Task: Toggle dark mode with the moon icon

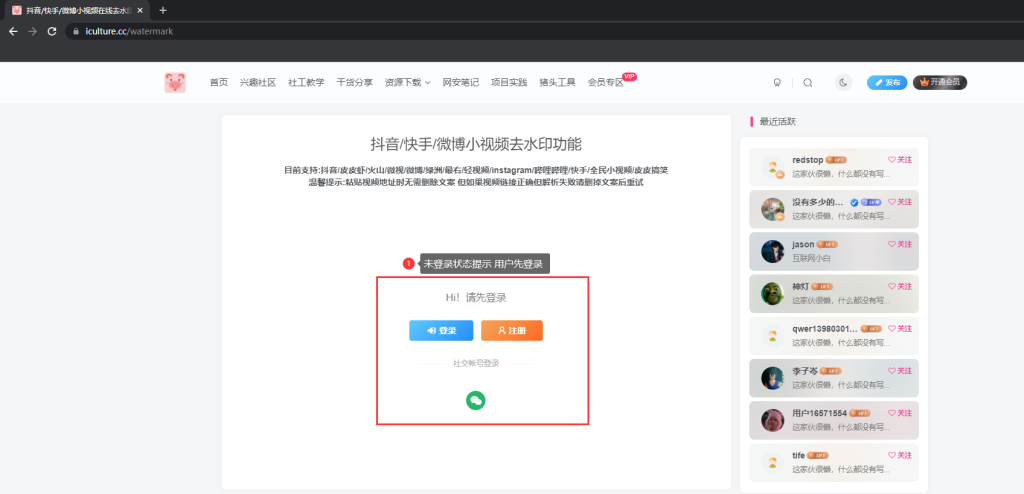Action: [843, 82]
